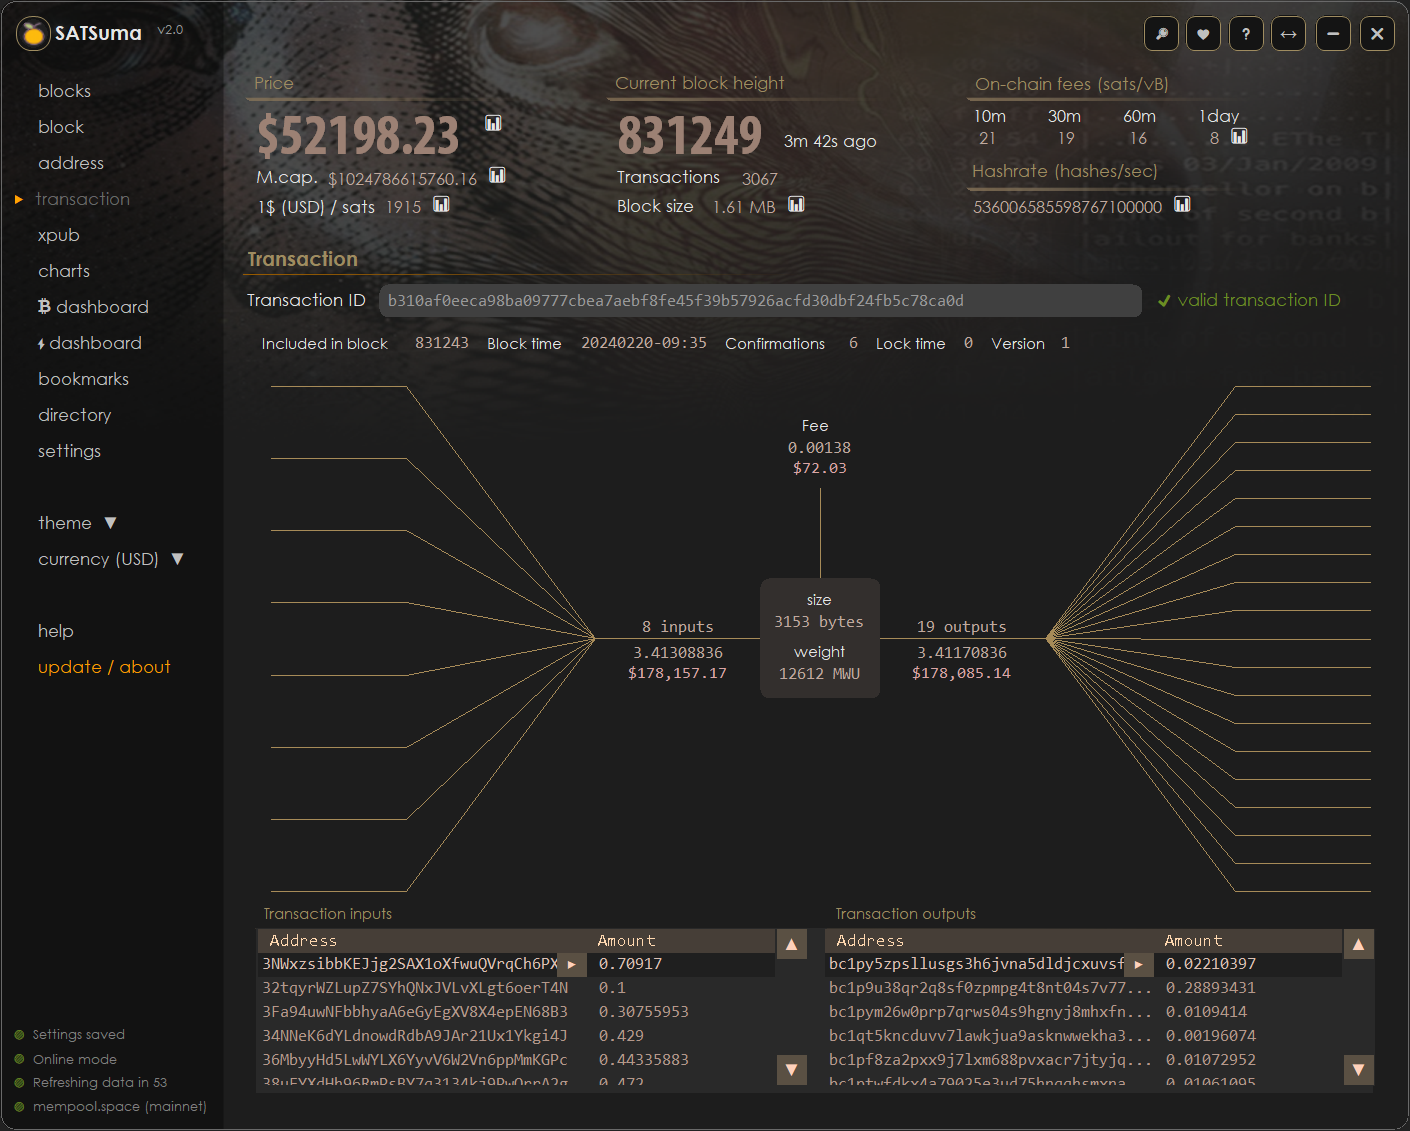1410x1131 pixels.
Task: Expand the theme dropdown
Action: coord(110,523)
